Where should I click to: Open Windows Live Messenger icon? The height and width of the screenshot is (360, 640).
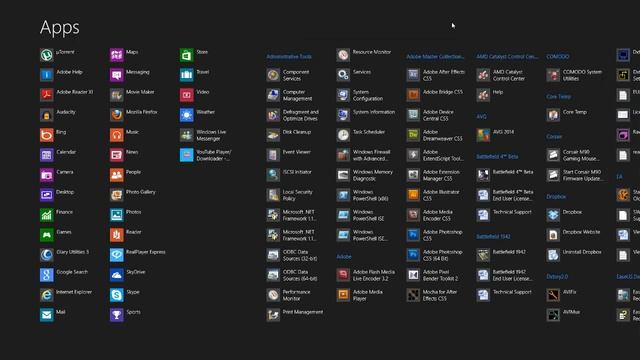tap(187, 135)
